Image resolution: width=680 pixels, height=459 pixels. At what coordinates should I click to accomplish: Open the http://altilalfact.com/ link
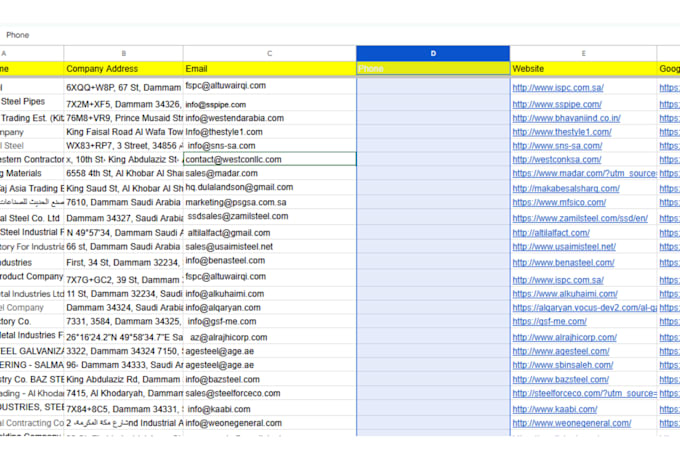[x=551, y=233]
